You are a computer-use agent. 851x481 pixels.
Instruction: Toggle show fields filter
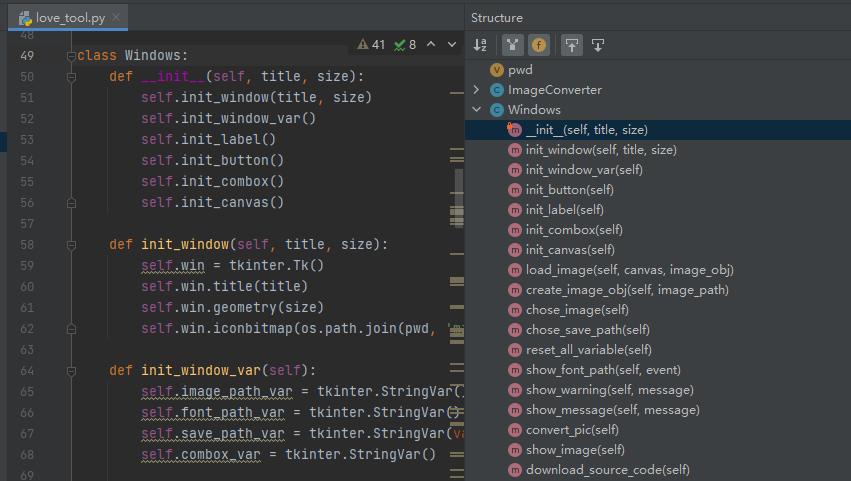click(x=538, y=45)
